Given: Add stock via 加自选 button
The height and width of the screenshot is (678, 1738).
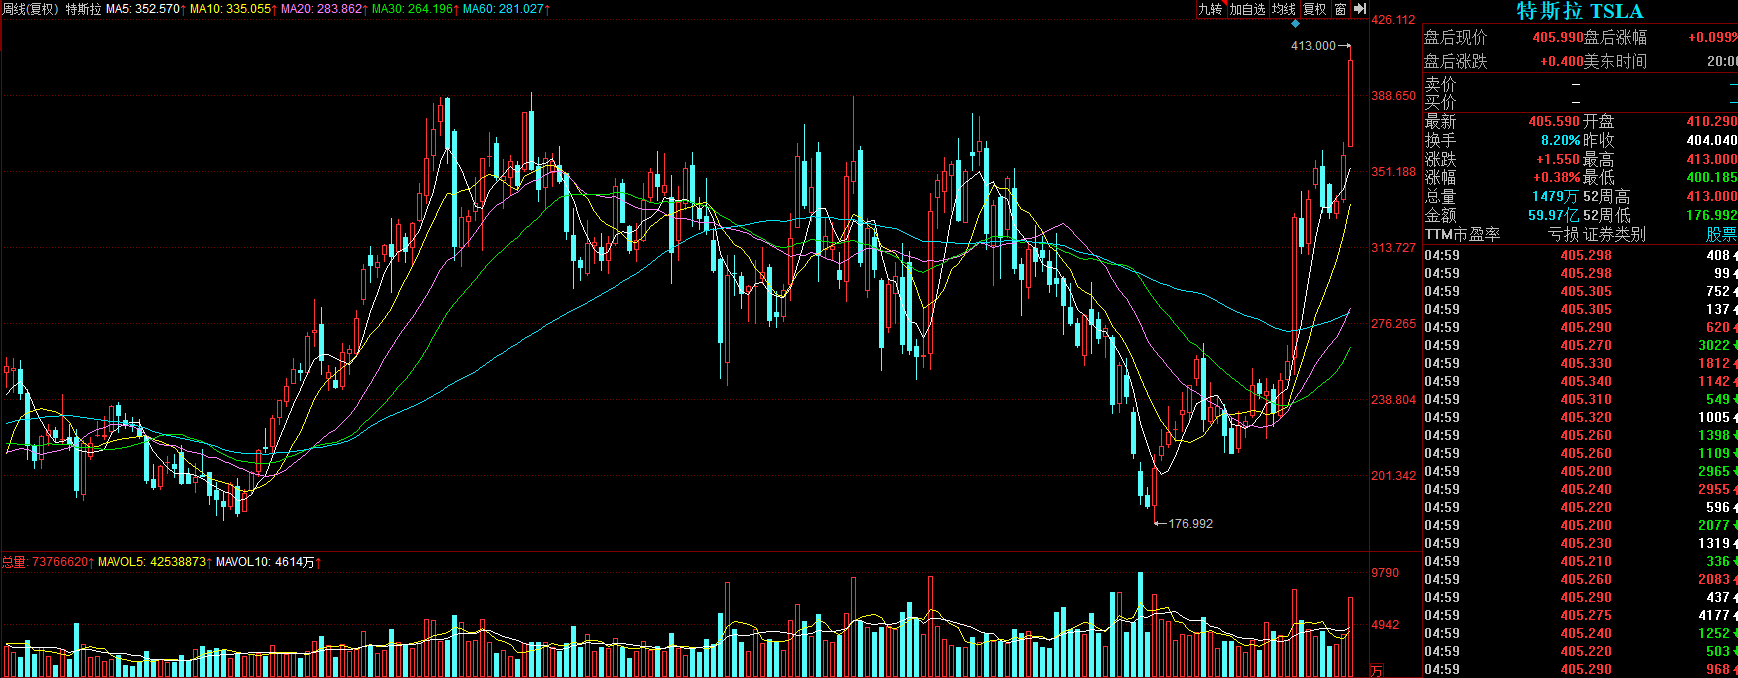Looking at the screenshot, I should [1247, 9].
